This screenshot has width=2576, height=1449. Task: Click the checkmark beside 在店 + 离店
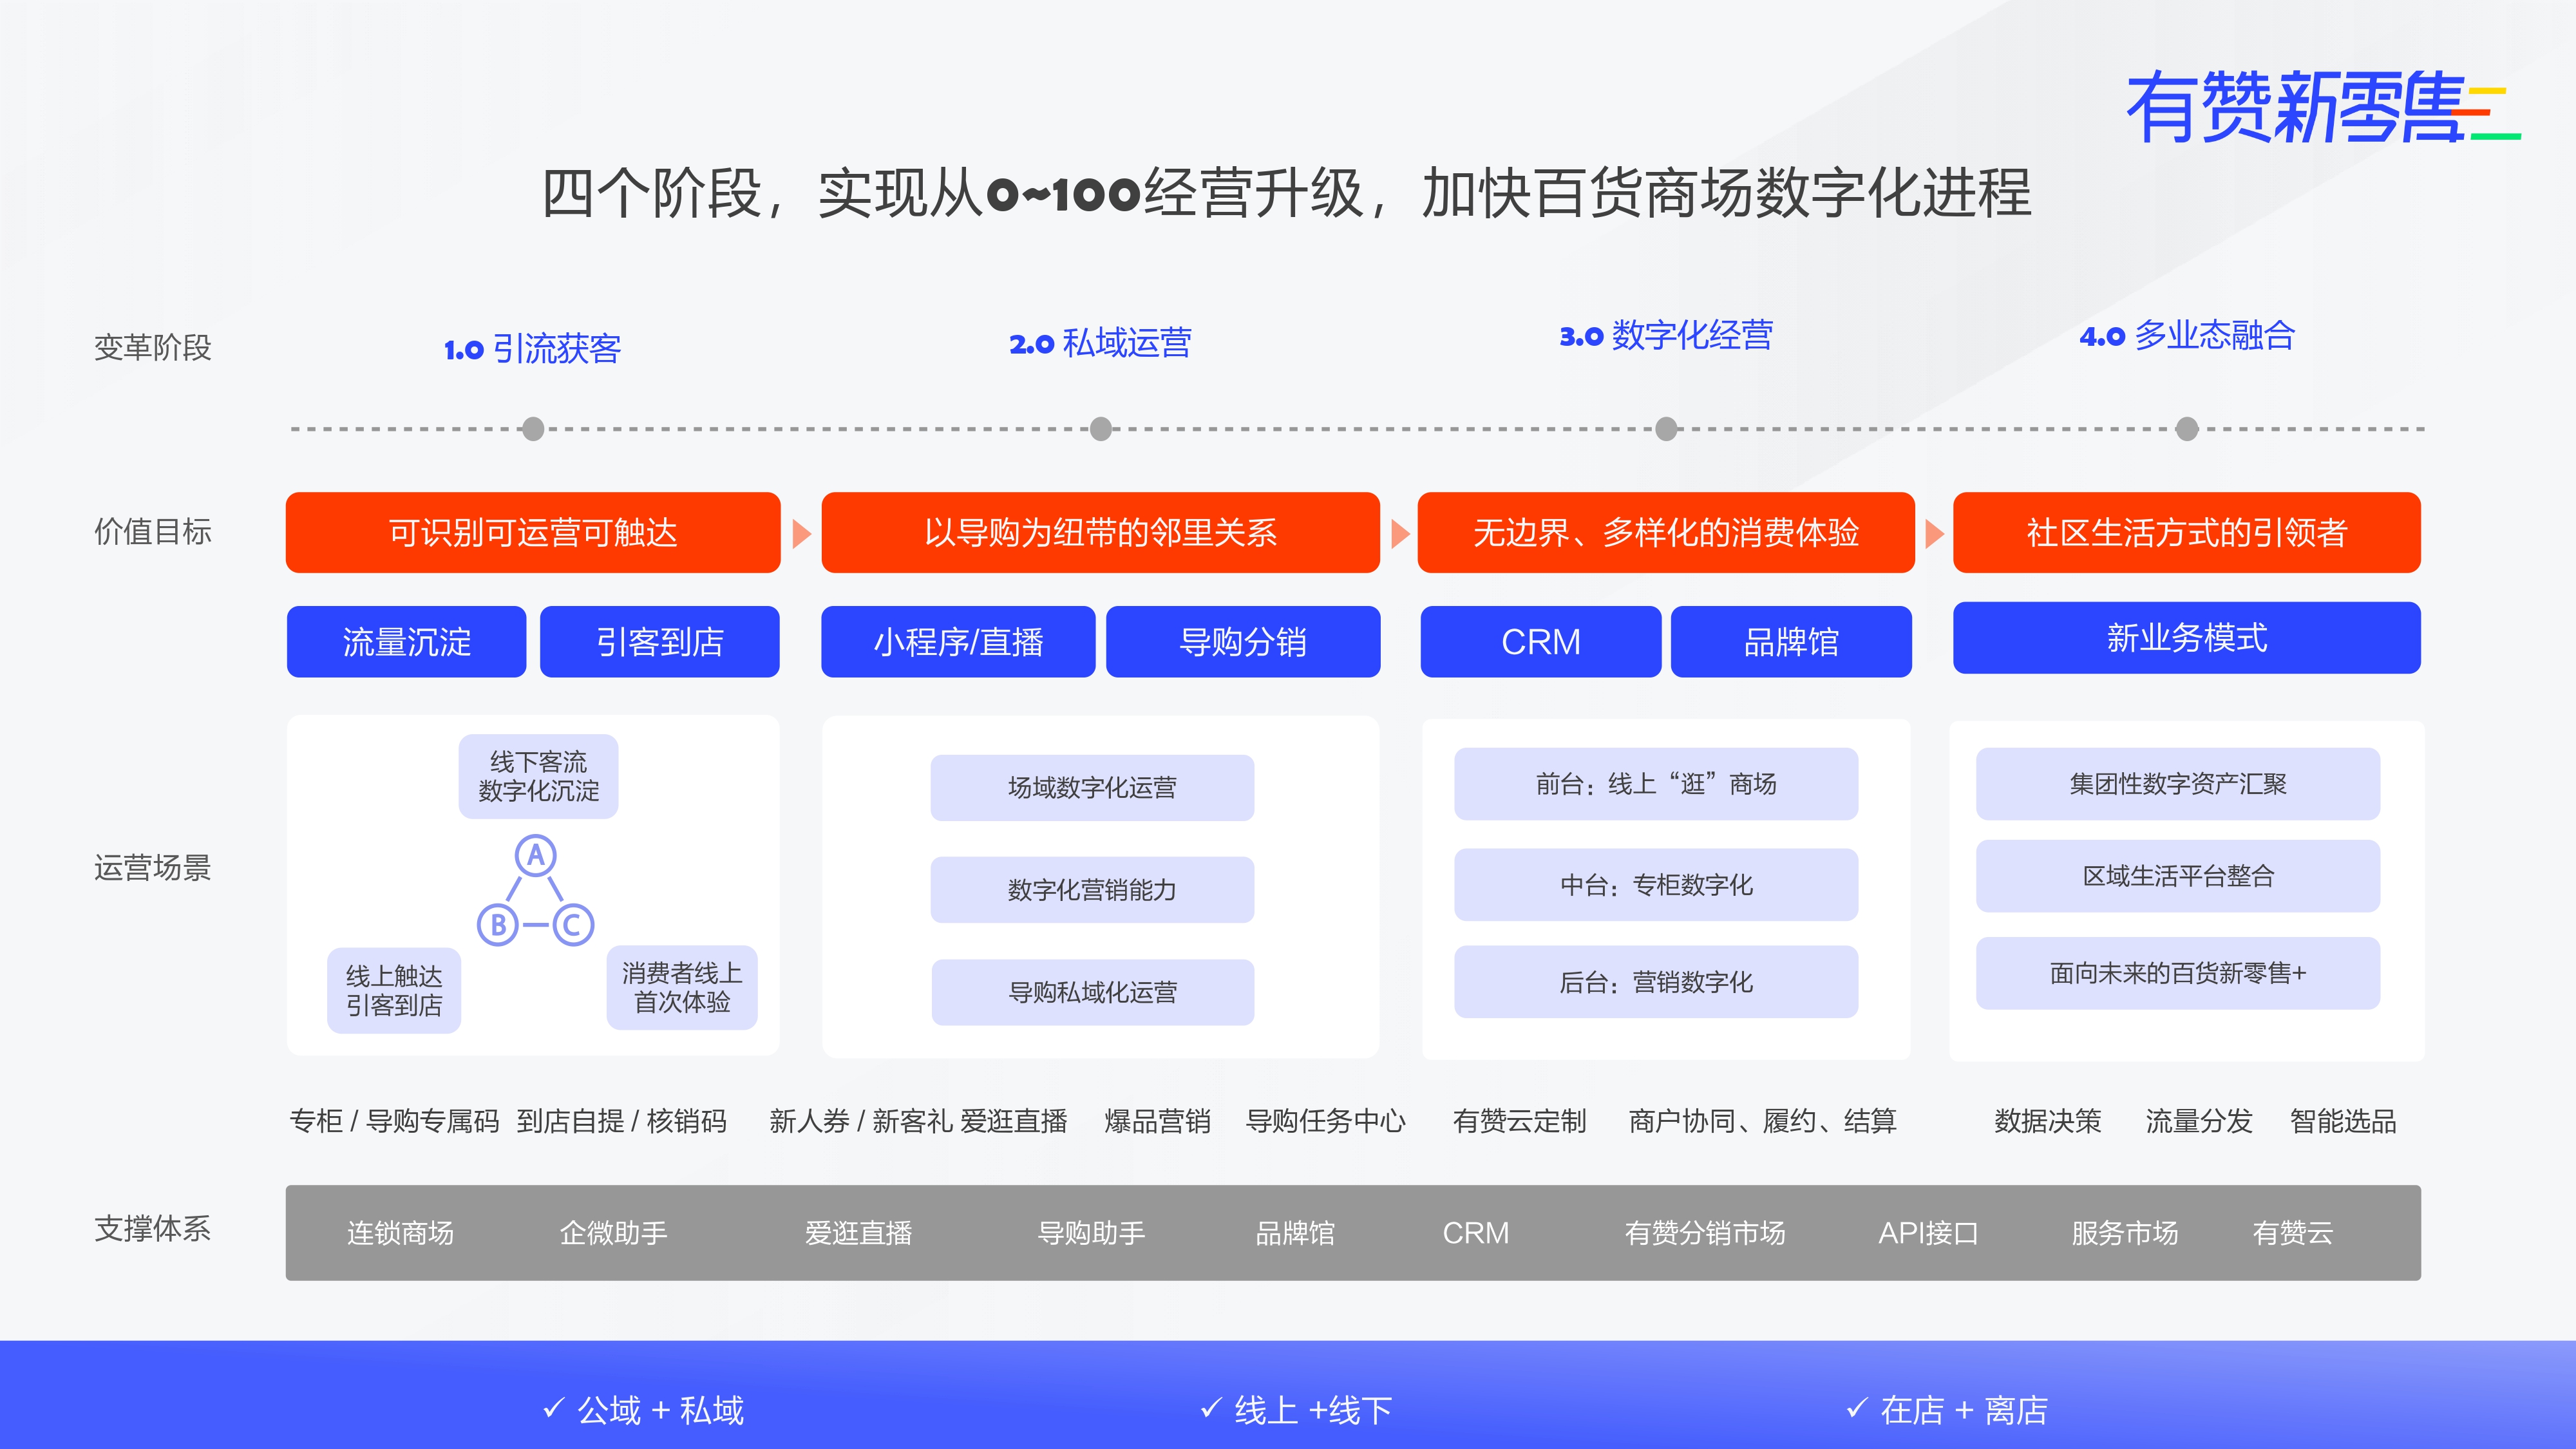[x=1856, y=1408]
